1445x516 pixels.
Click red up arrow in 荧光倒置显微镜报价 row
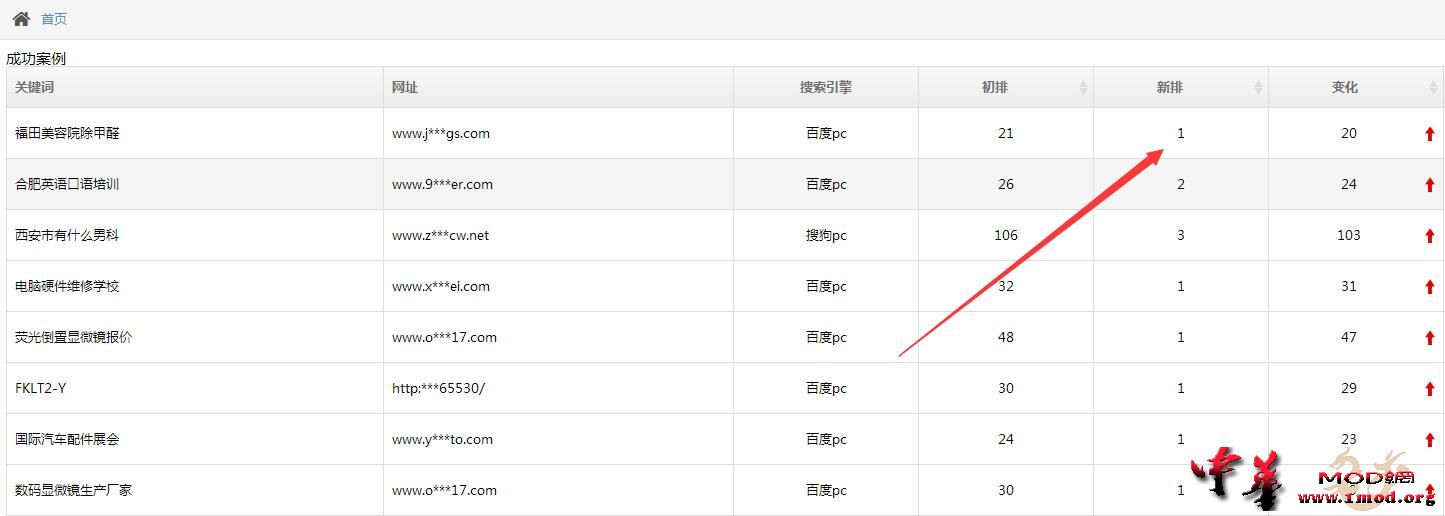[1430, 338]
